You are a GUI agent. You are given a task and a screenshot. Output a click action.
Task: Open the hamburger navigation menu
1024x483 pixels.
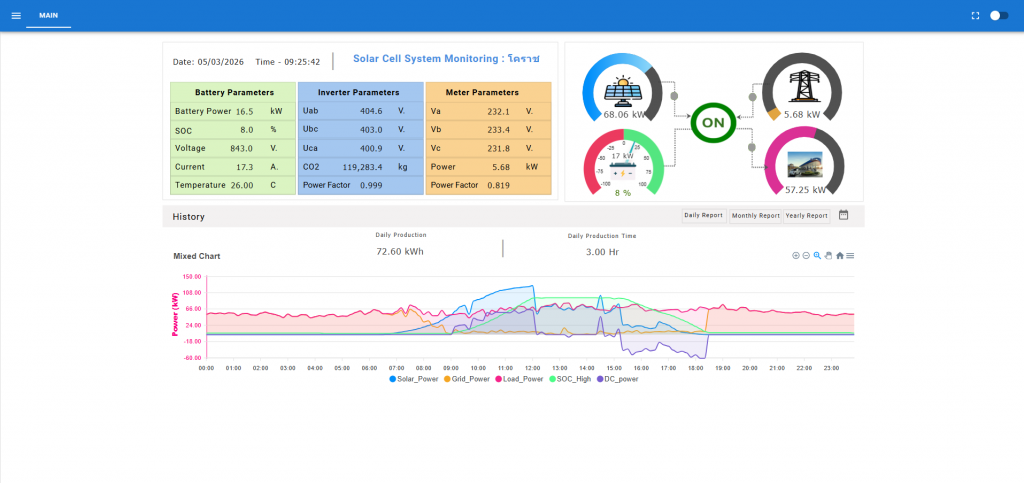[15, 16]
